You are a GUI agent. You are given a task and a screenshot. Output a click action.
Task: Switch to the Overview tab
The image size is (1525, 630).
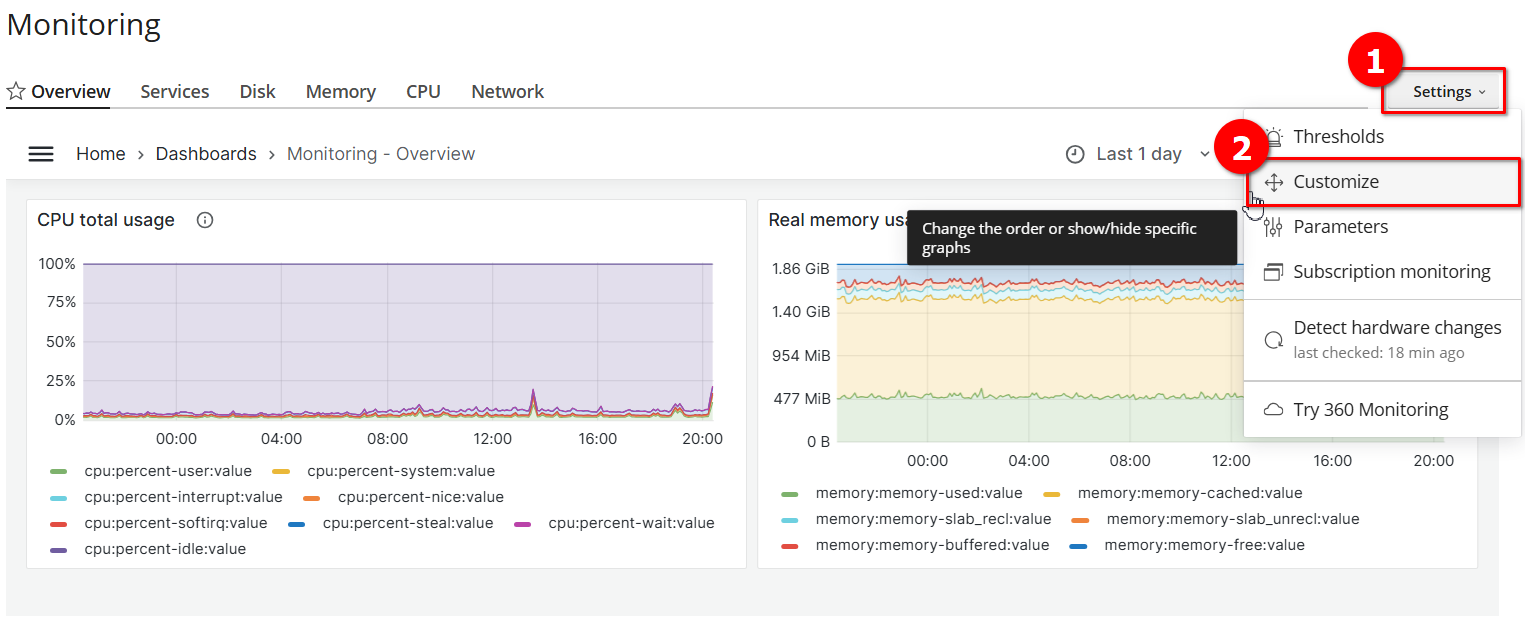(x=70, y=91)
